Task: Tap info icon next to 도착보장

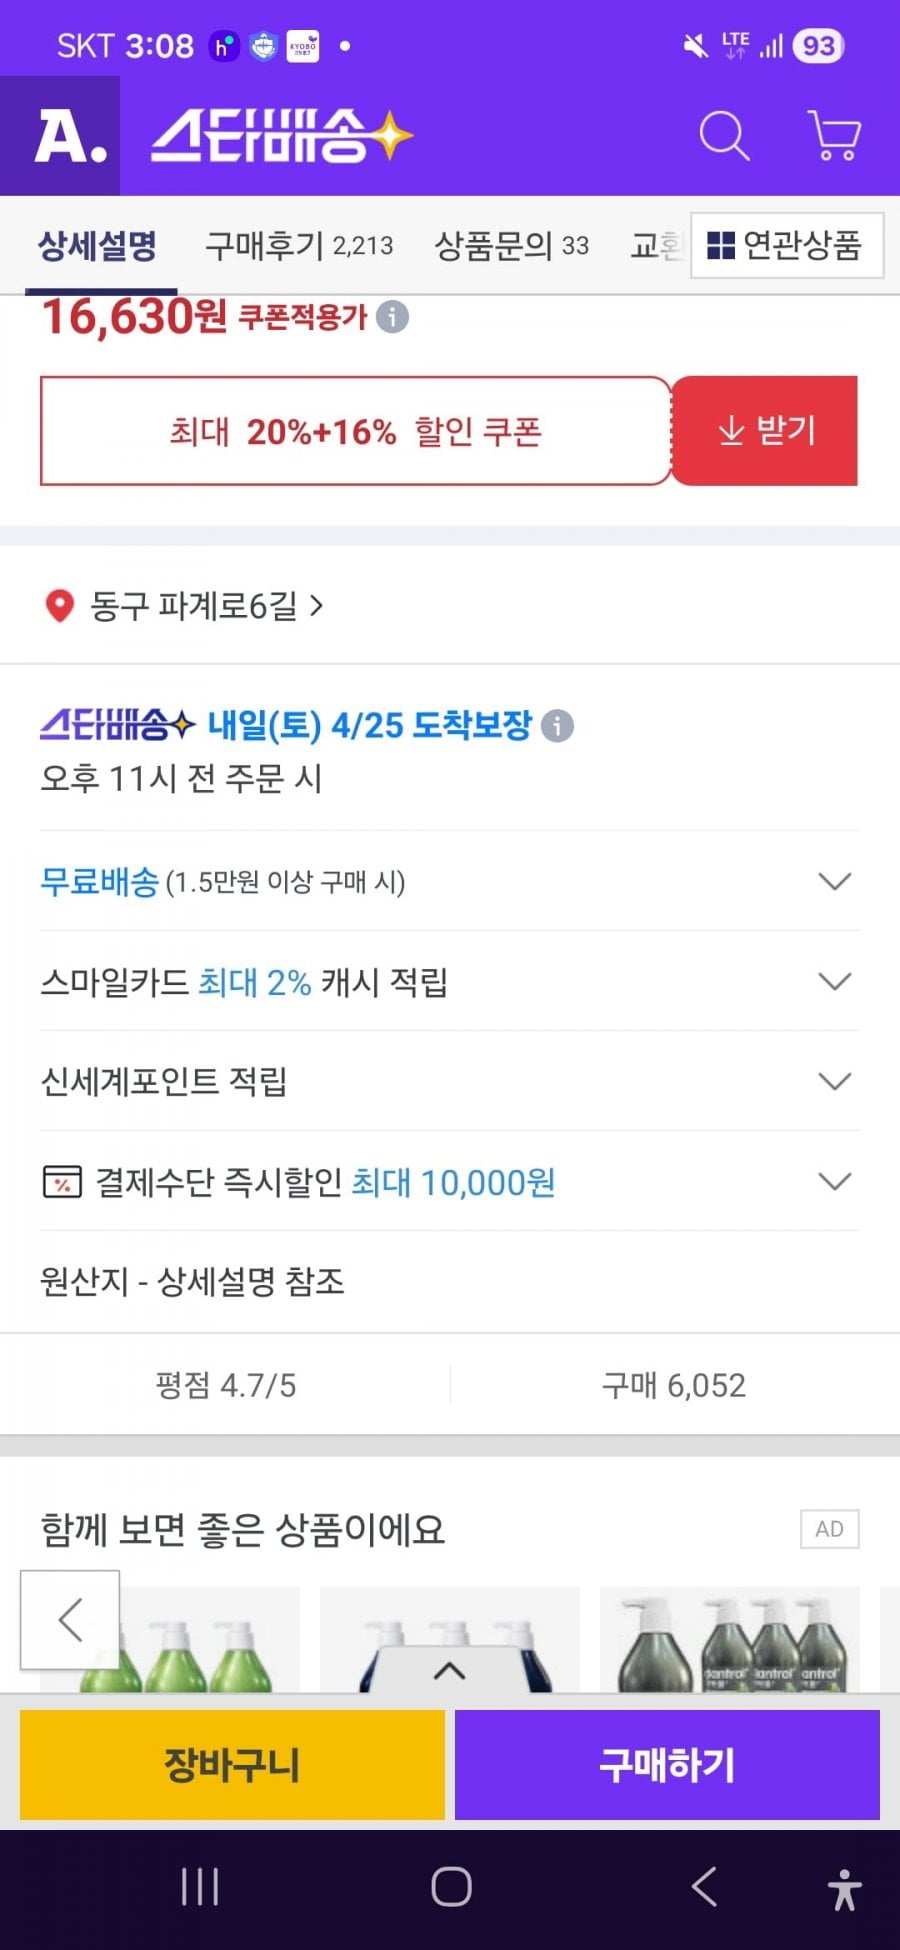Action: pos(557,726)
